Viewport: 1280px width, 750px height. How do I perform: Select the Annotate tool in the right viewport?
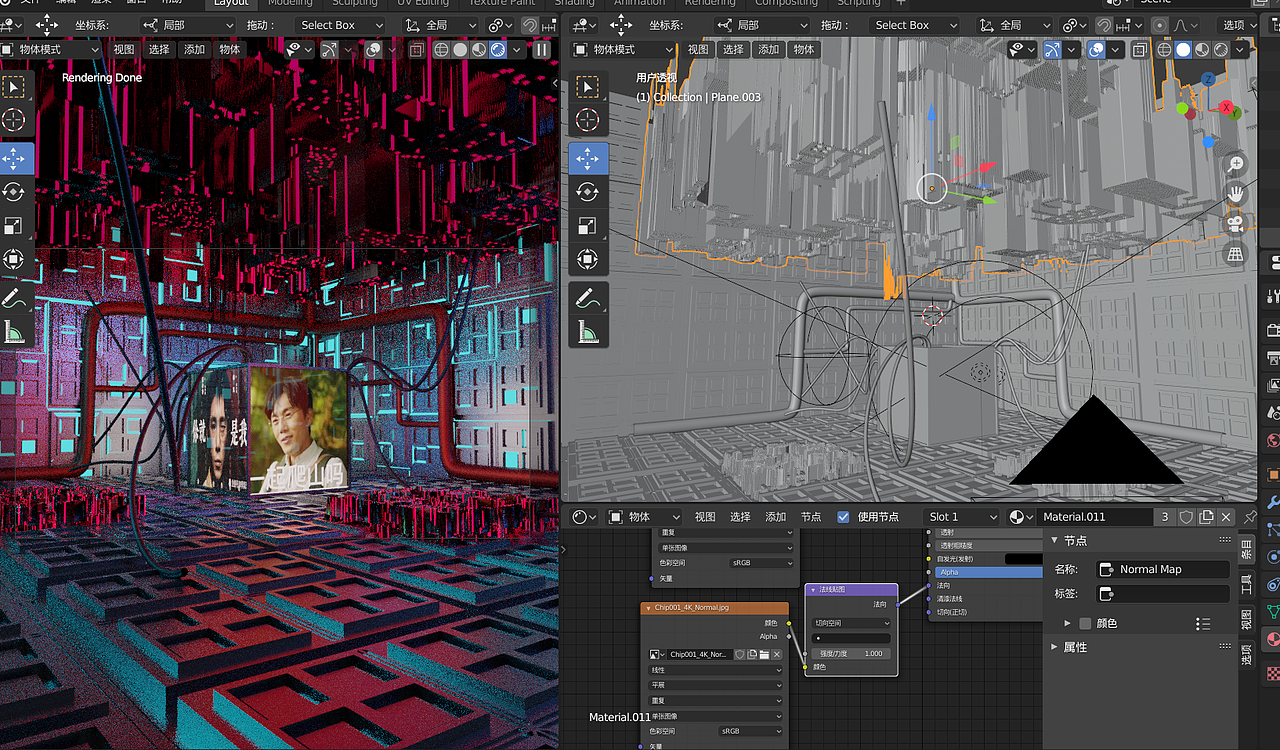[x=587, y=297]
